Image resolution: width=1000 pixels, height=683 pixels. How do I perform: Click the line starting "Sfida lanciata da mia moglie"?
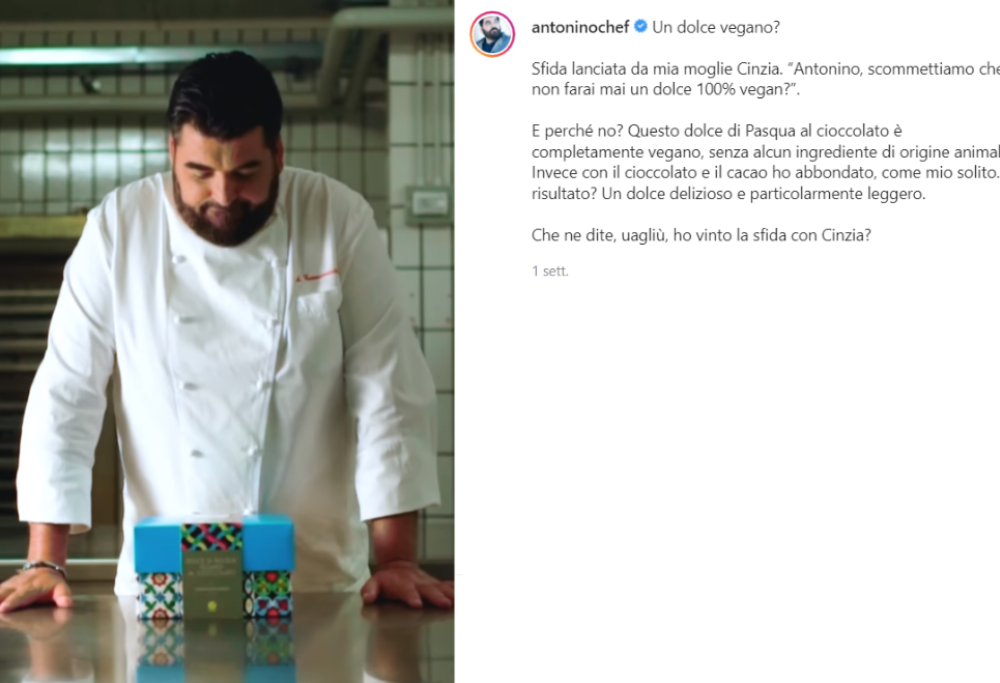tap(765, 69)
